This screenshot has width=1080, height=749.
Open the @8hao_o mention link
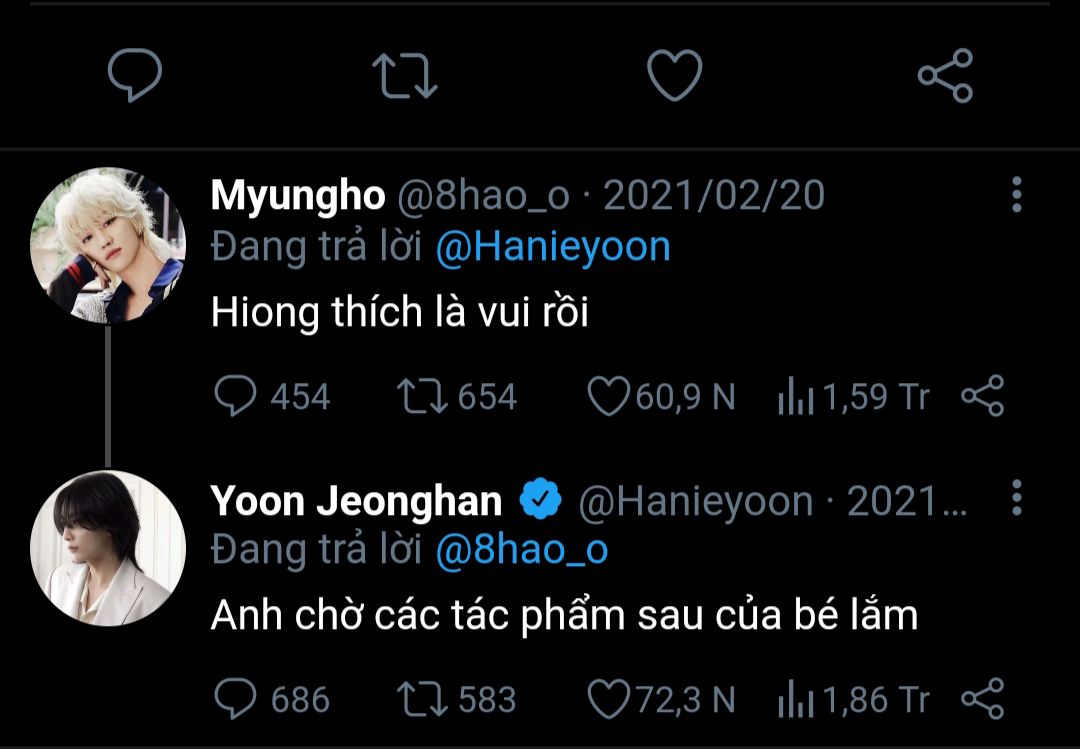point(521,550)
